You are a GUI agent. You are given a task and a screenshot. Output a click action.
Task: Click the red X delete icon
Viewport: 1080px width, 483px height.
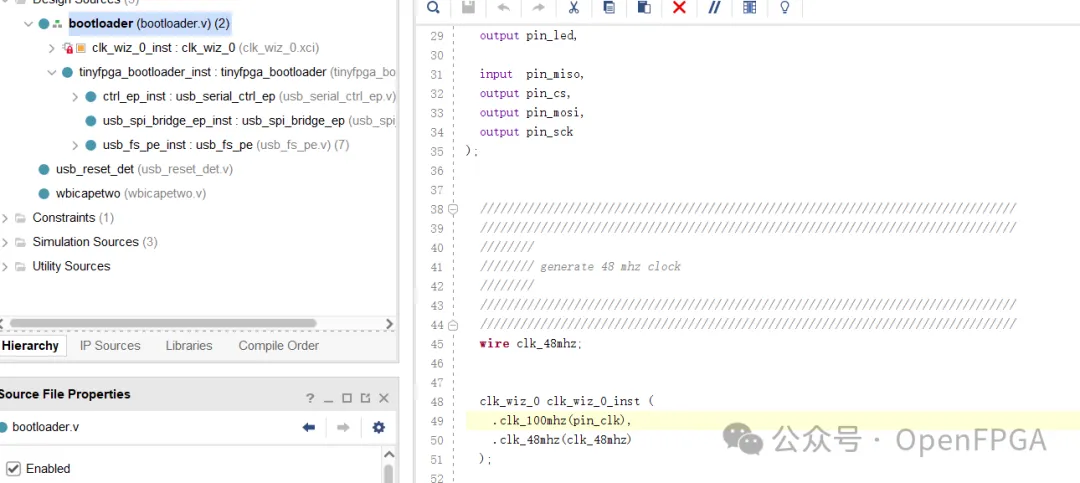(679, 8)
